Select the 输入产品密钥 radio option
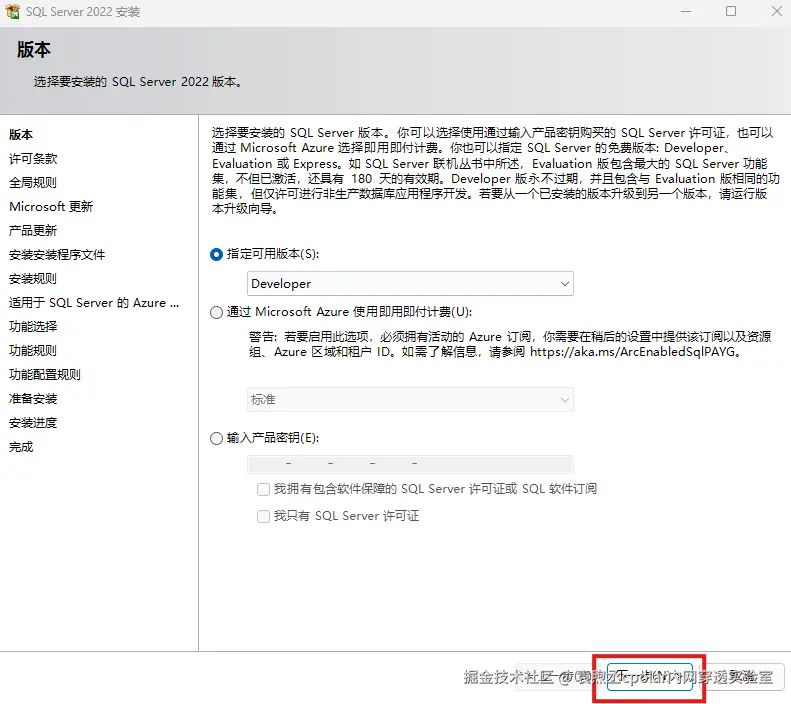 216,438
